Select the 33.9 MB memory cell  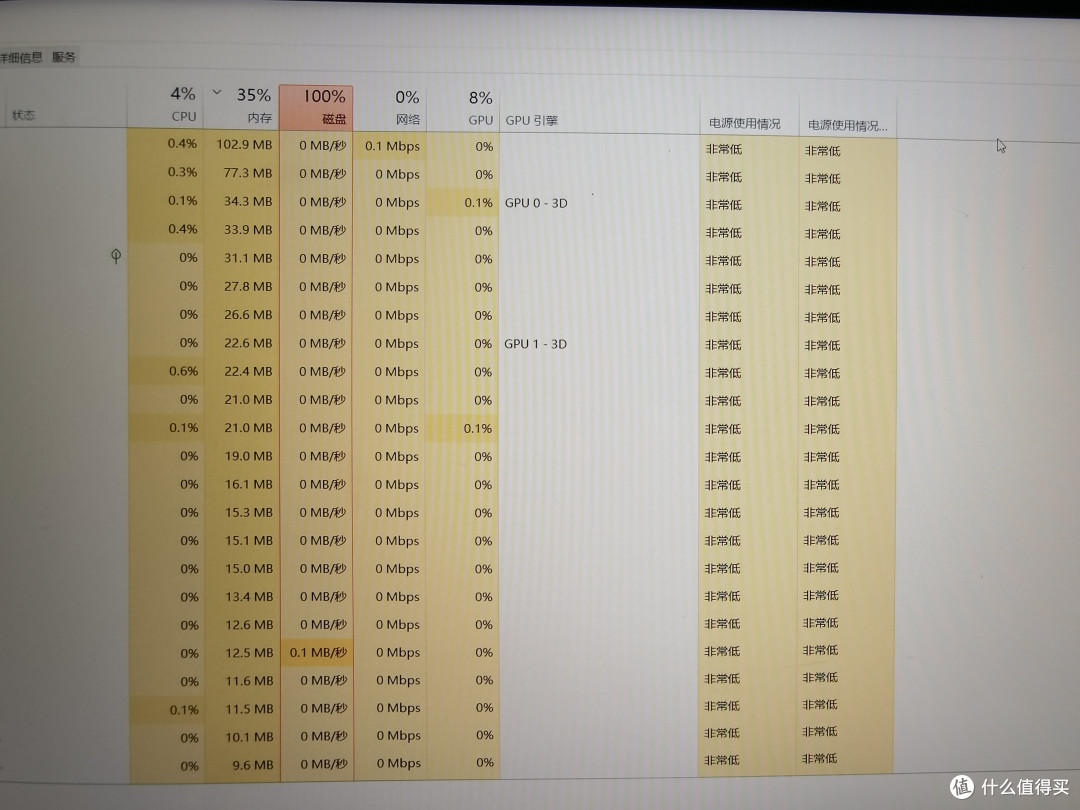242,229
